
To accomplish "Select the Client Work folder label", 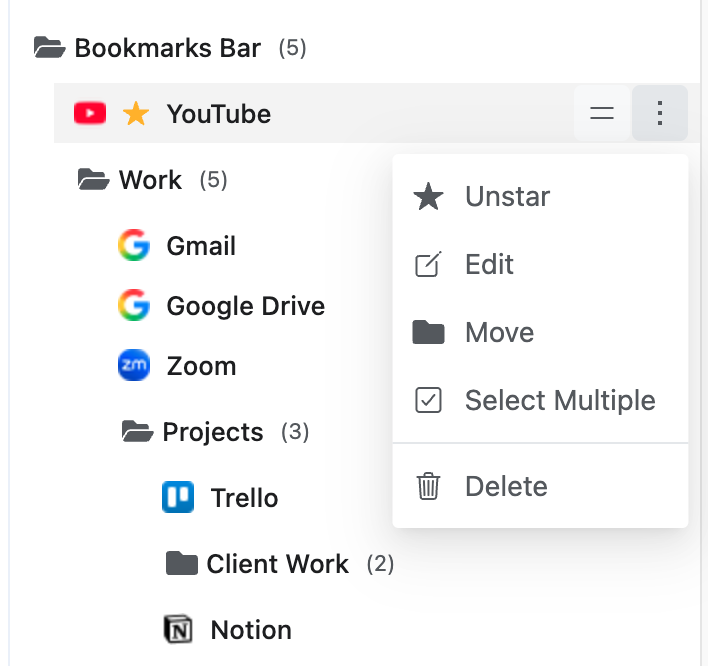I will pos(277,564).
